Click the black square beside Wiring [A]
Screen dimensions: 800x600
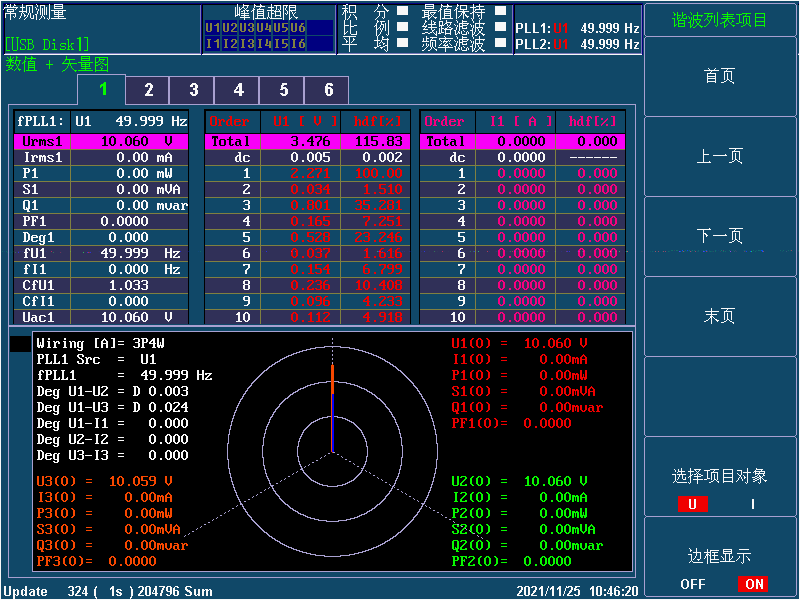point(20,344)
